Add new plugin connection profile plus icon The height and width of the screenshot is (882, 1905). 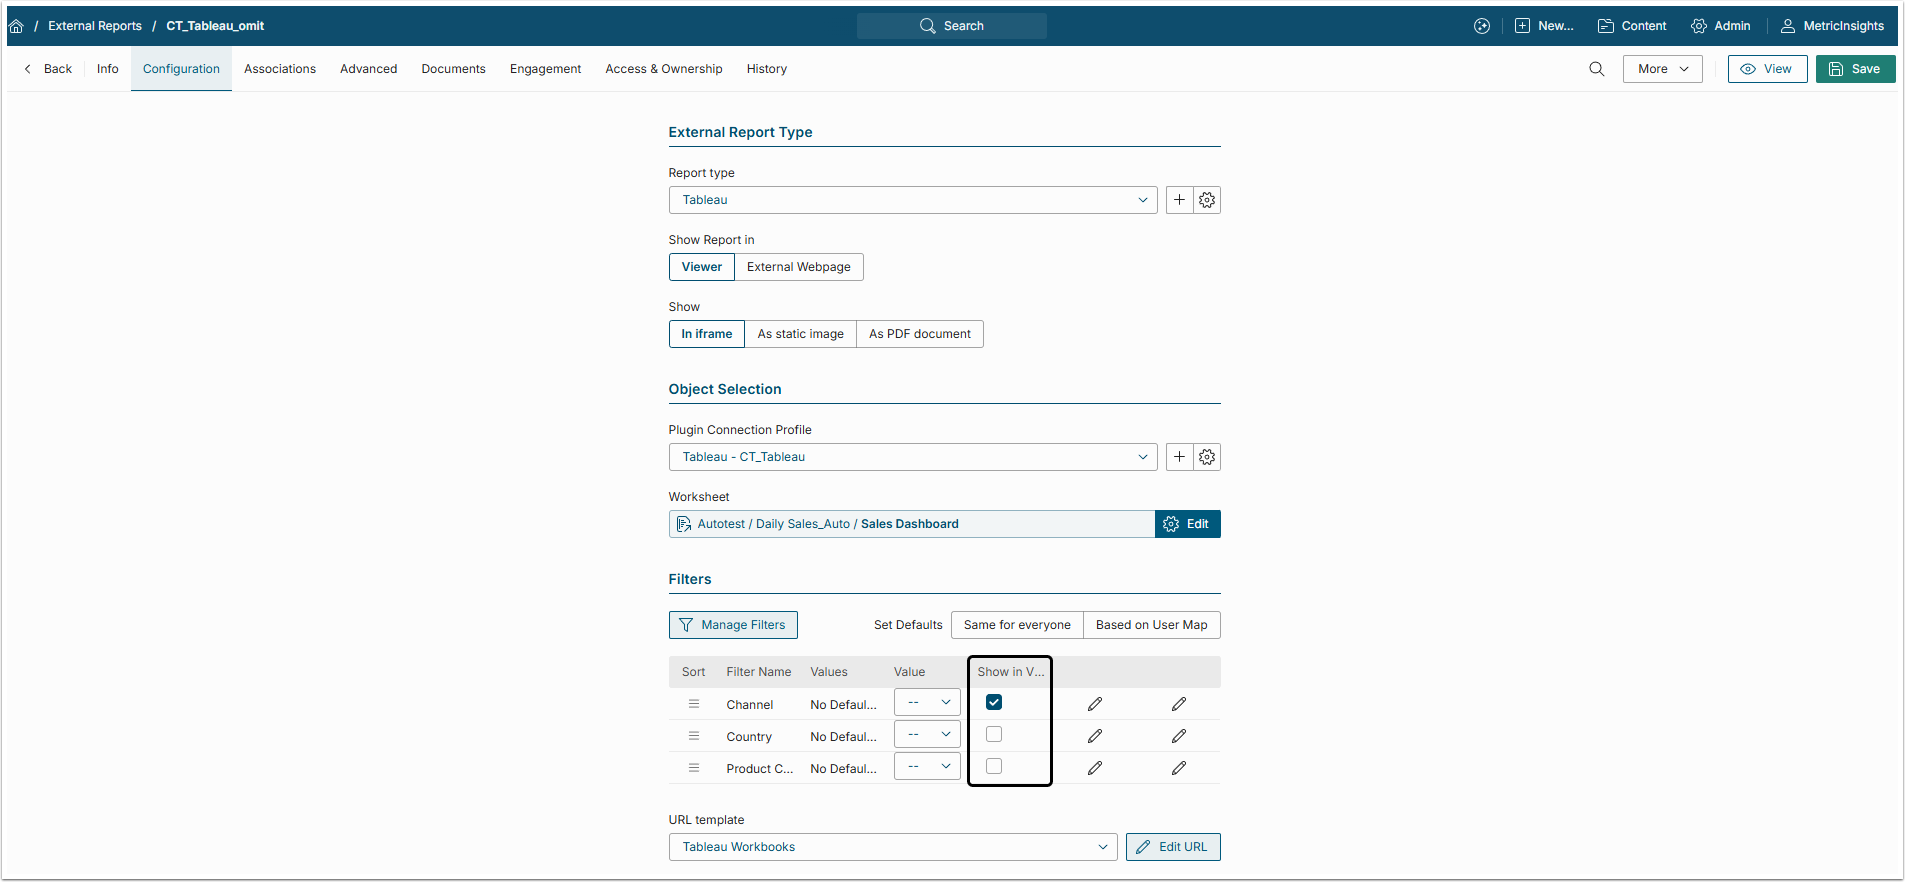pos(1180,457)
